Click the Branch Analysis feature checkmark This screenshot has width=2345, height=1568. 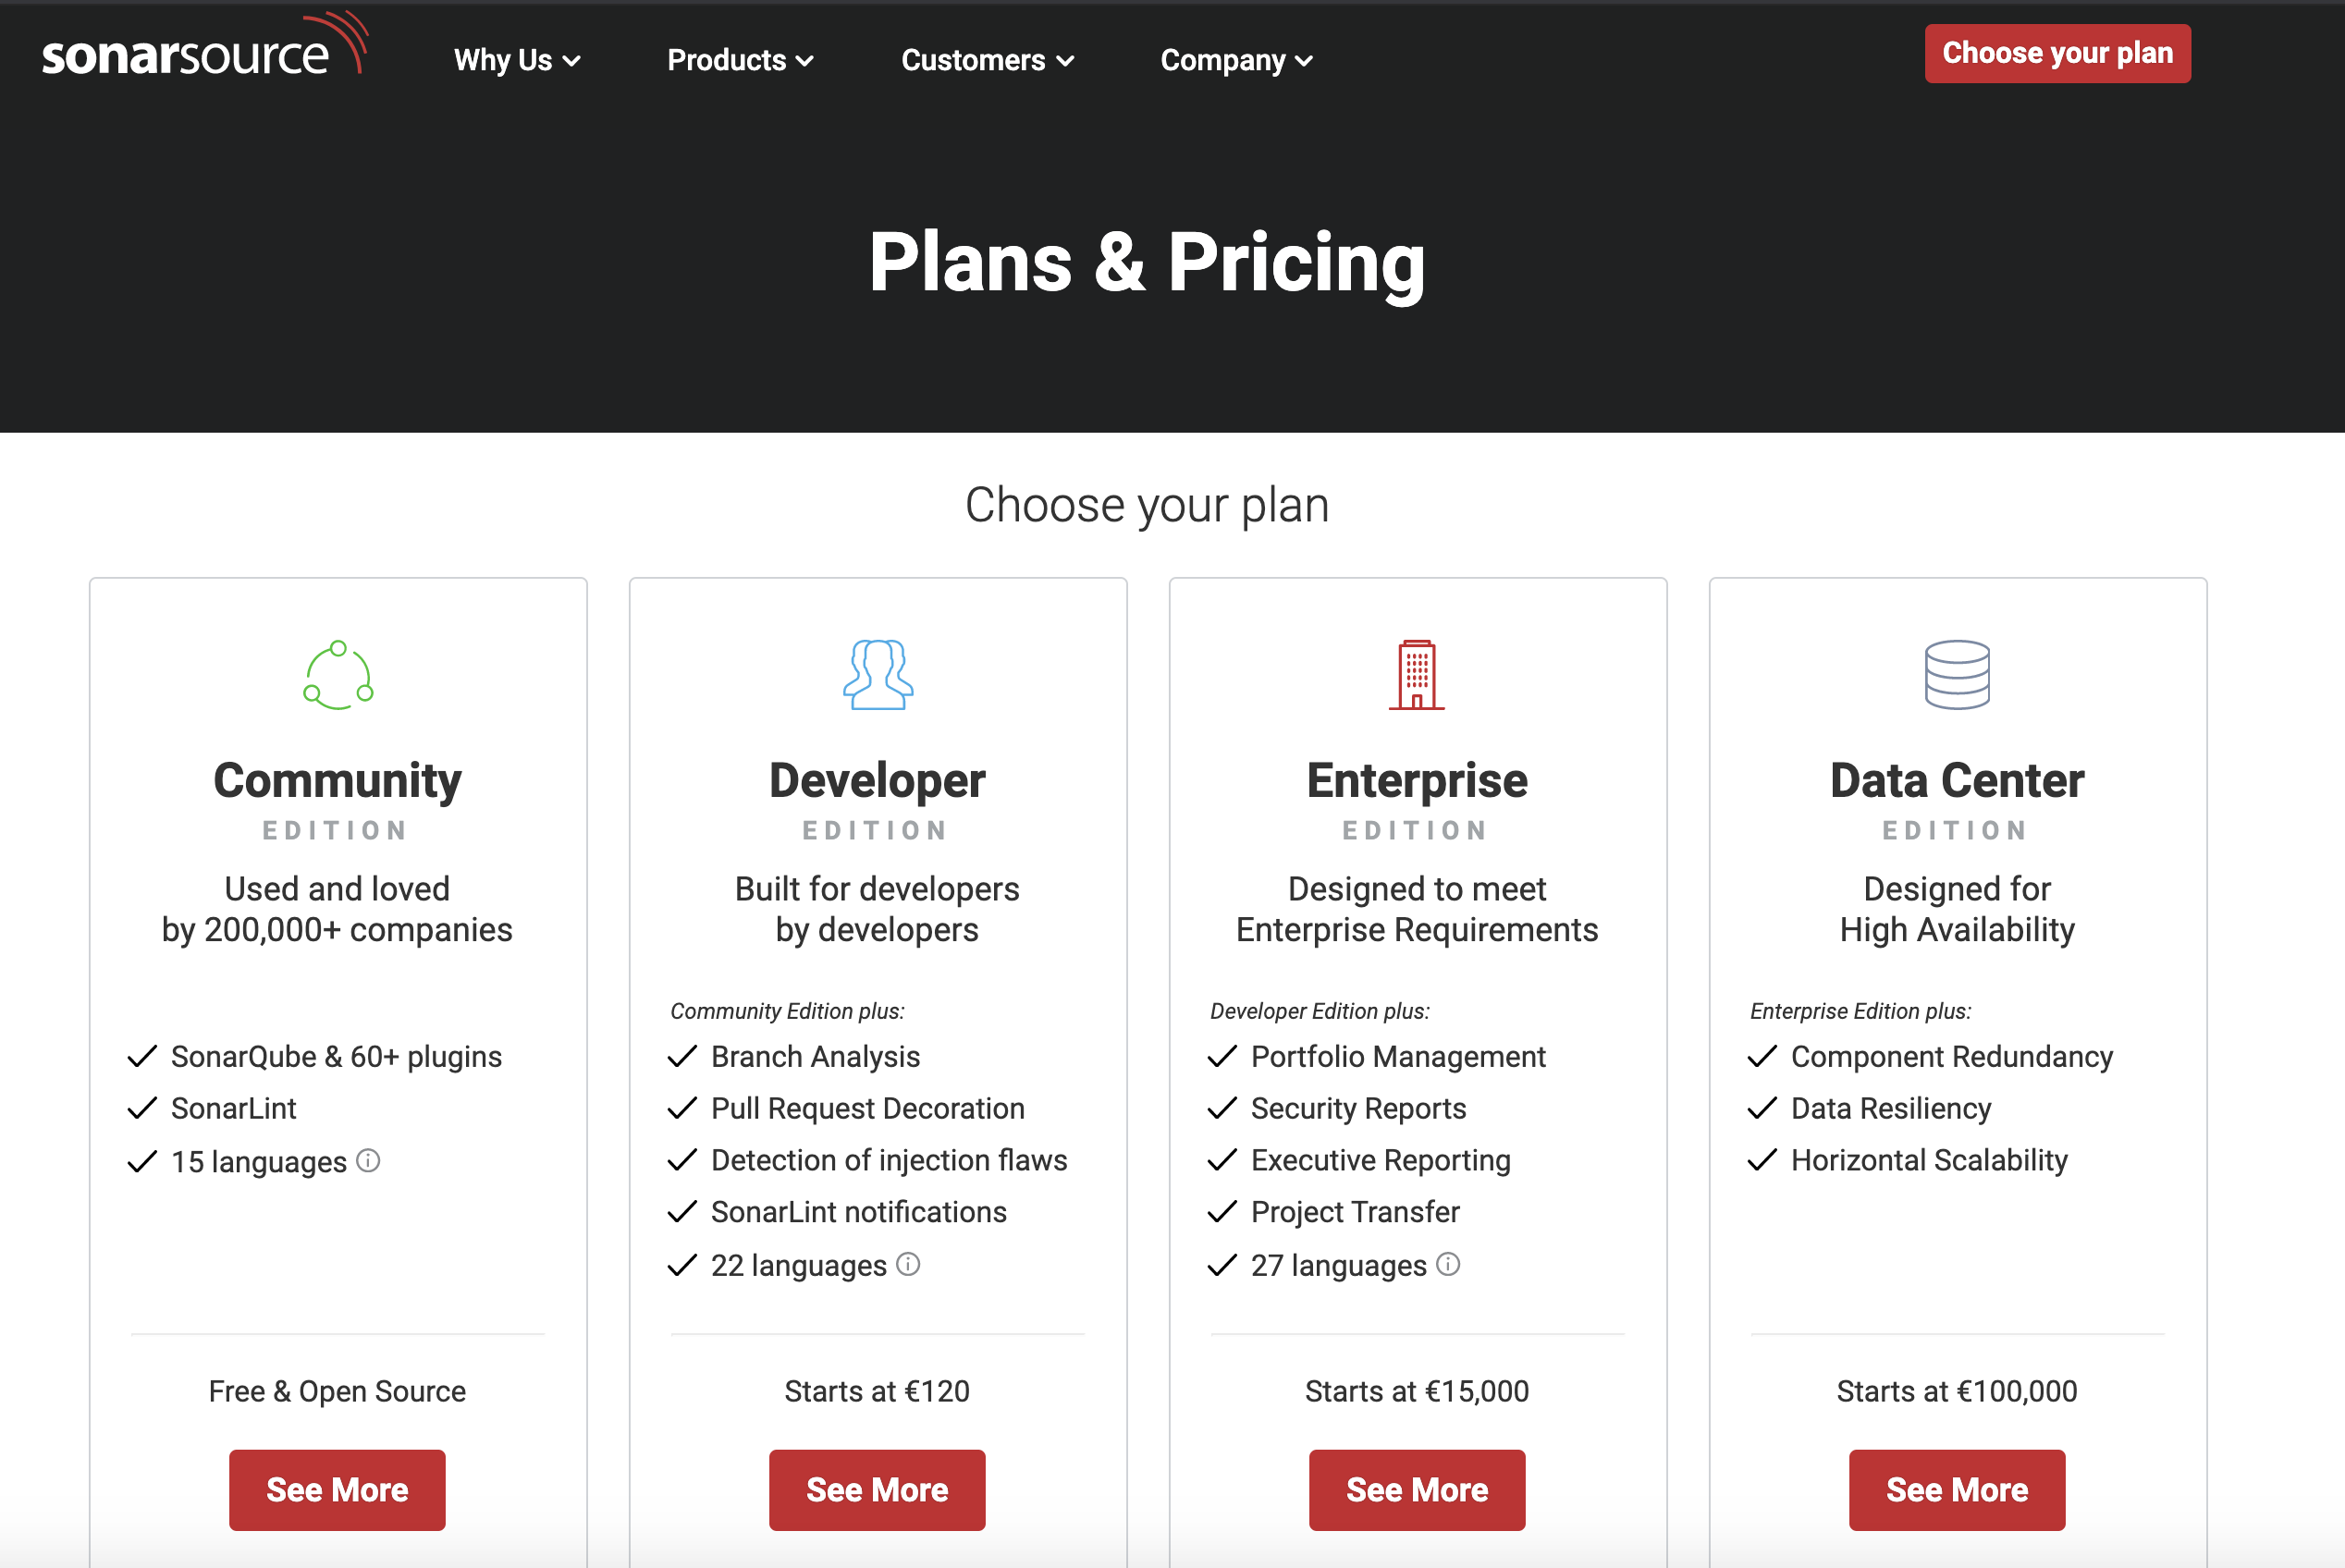coord(682,1057)
